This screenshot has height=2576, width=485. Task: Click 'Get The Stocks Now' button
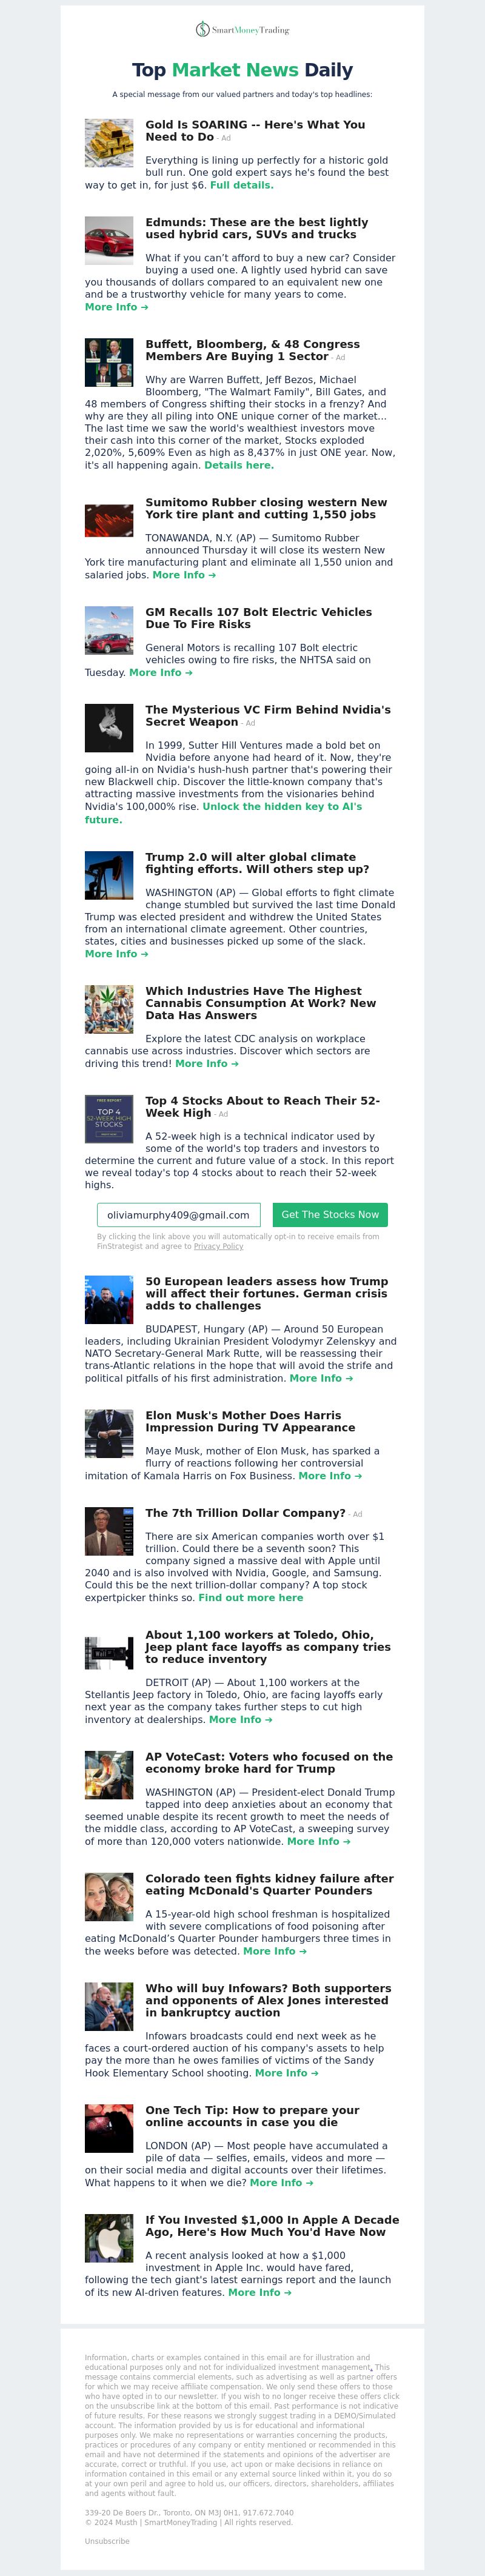330,1215
